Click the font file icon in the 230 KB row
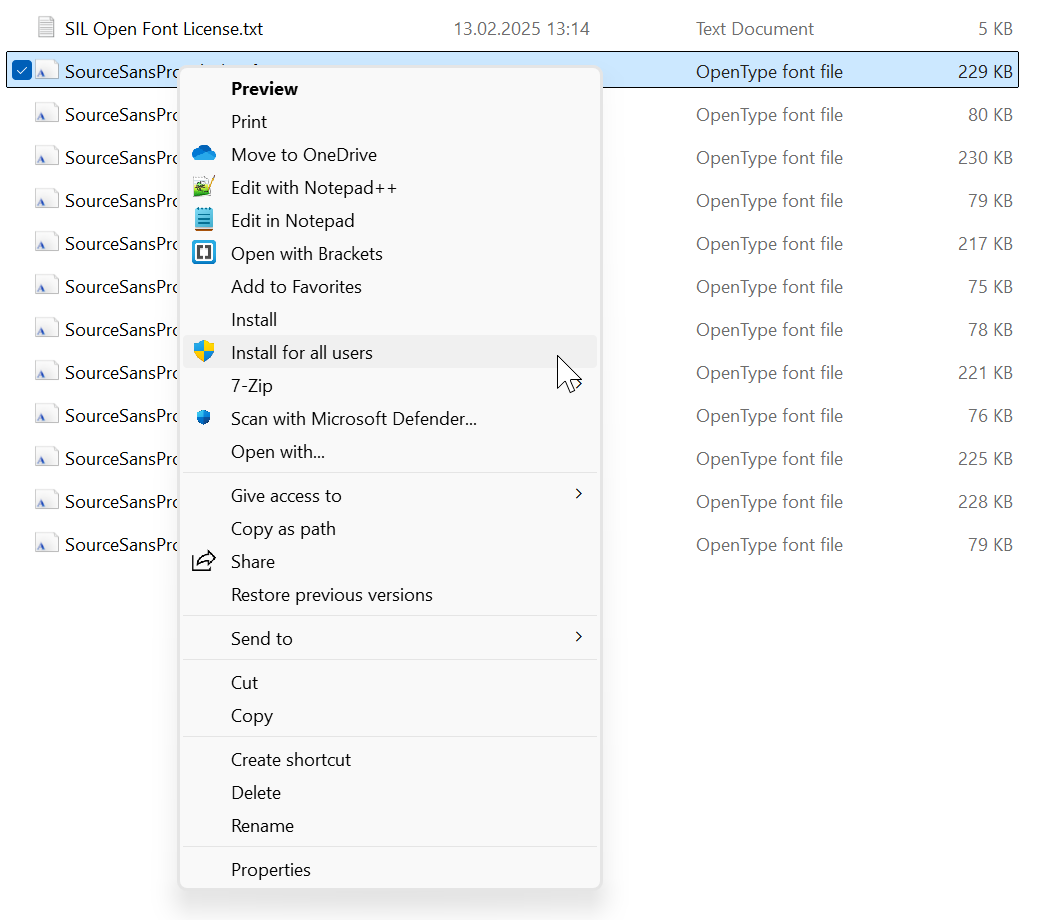This screenshot has height=920, width=1043. tap(46, 157)
